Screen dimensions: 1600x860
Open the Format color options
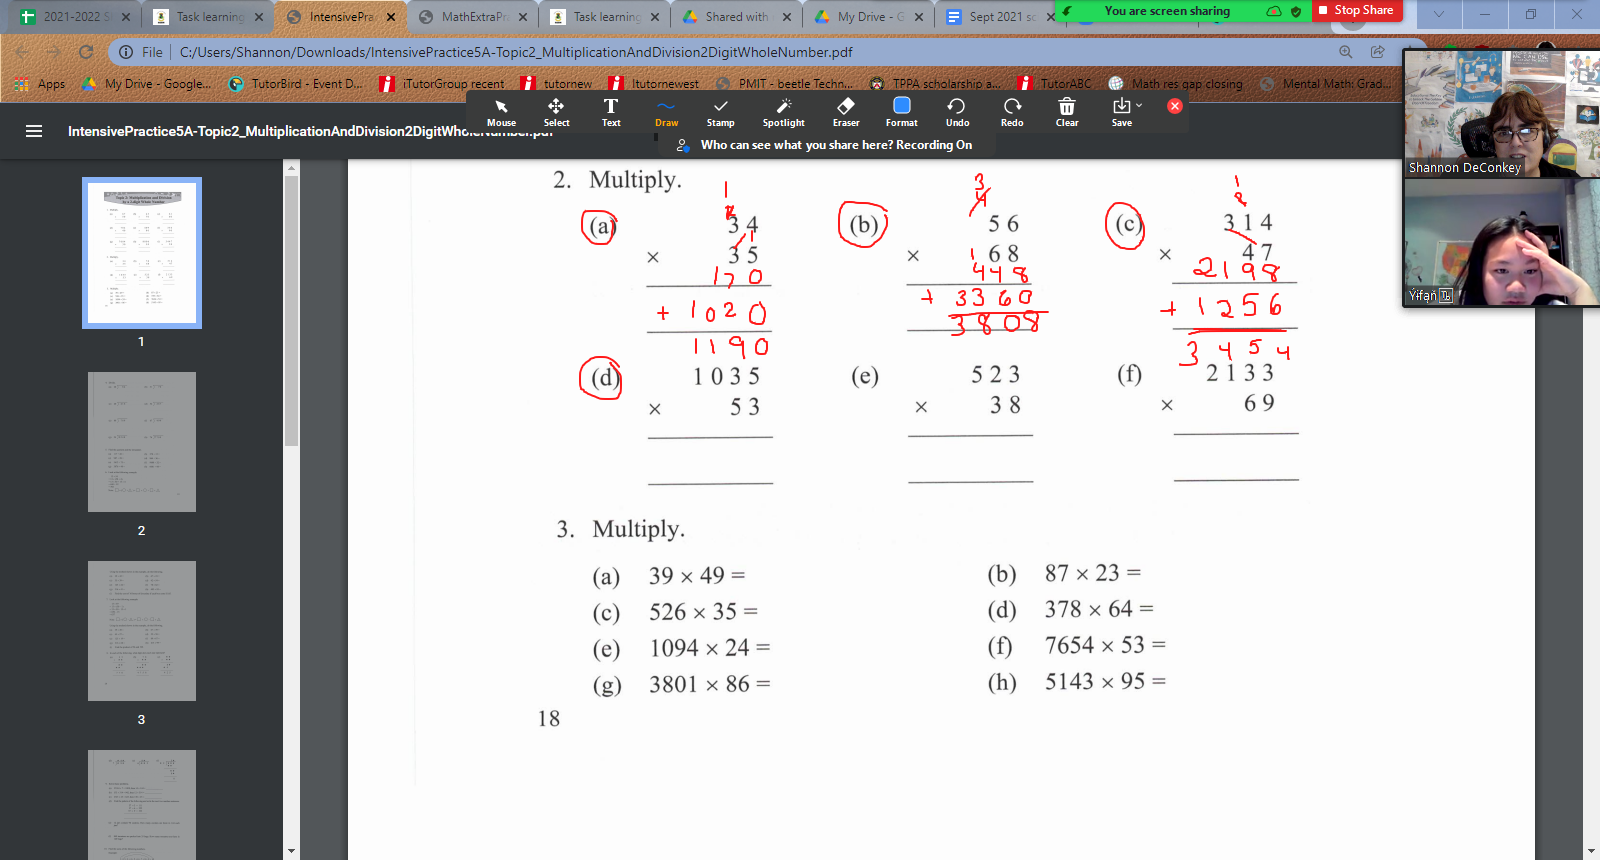click(x=901, y=112)
